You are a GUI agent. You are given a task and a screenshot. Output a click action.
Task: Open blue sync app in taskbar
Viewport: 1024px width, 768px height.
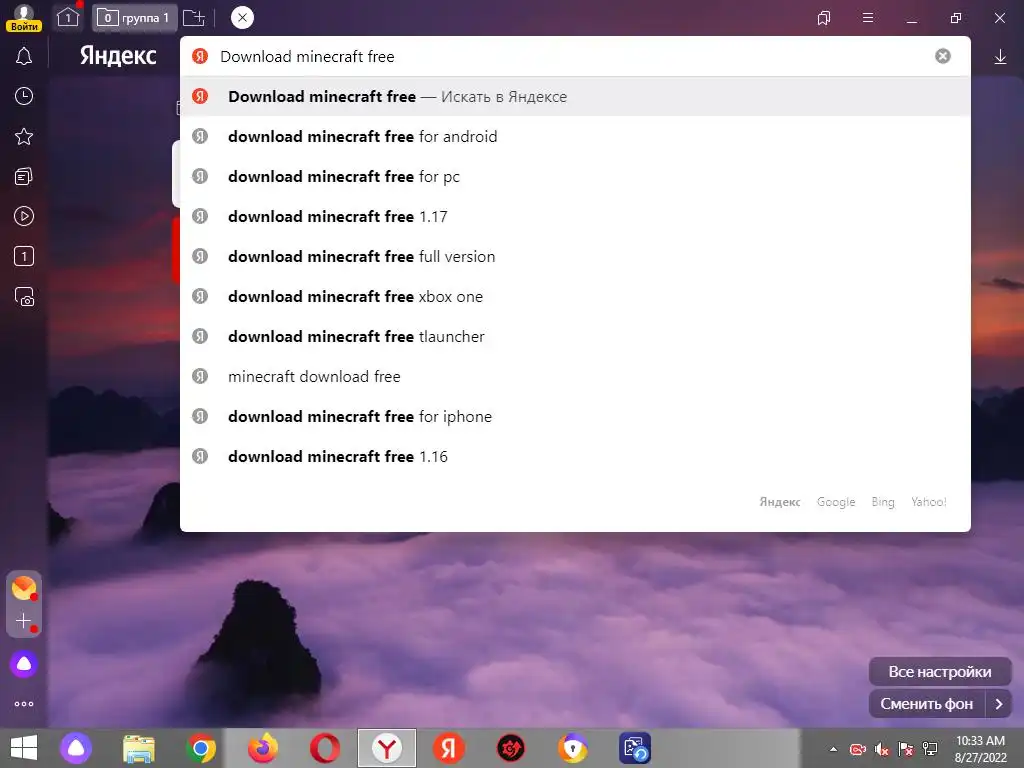click(x=635, y=748)
